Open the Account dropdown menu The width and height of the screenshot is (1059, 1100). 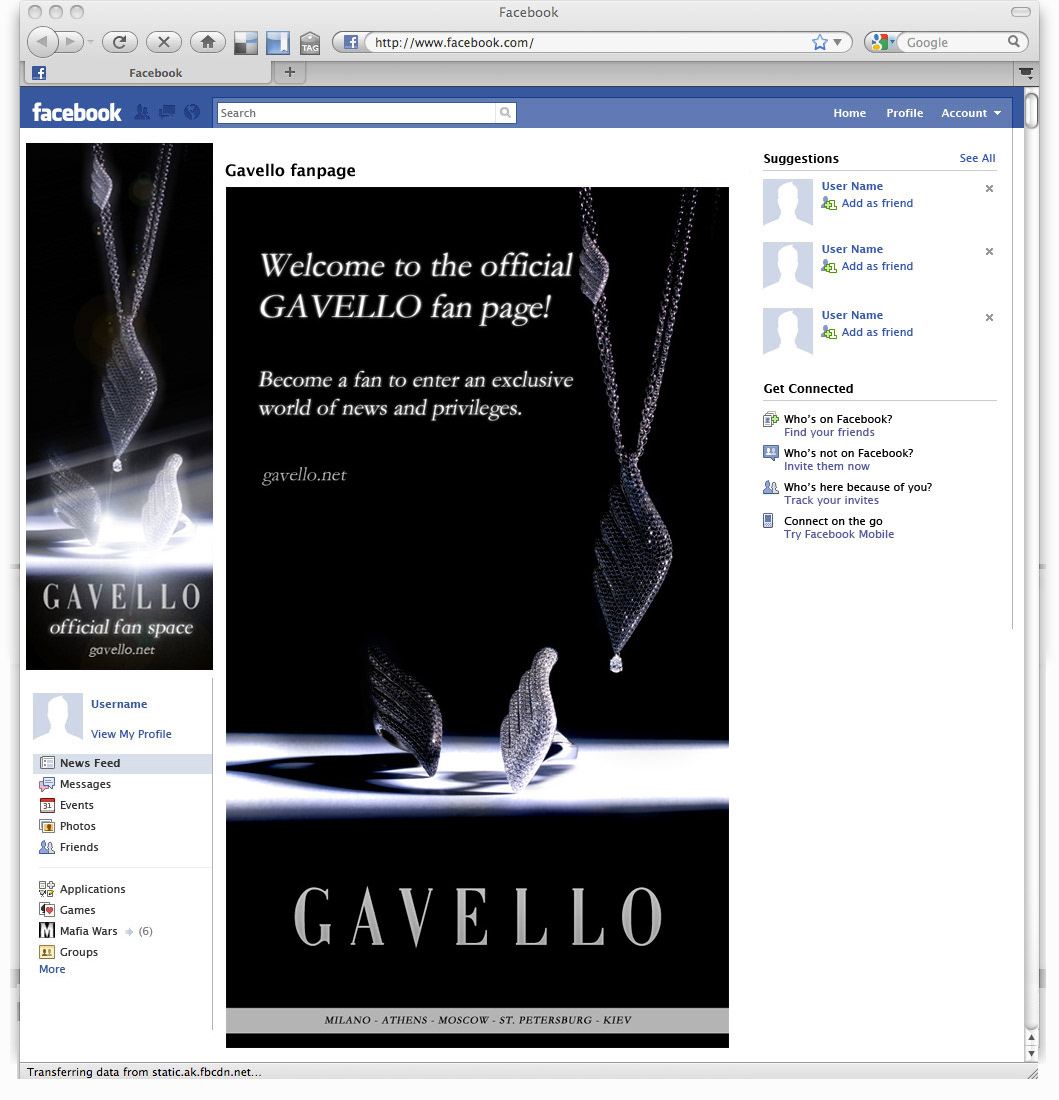coord(971,113)
